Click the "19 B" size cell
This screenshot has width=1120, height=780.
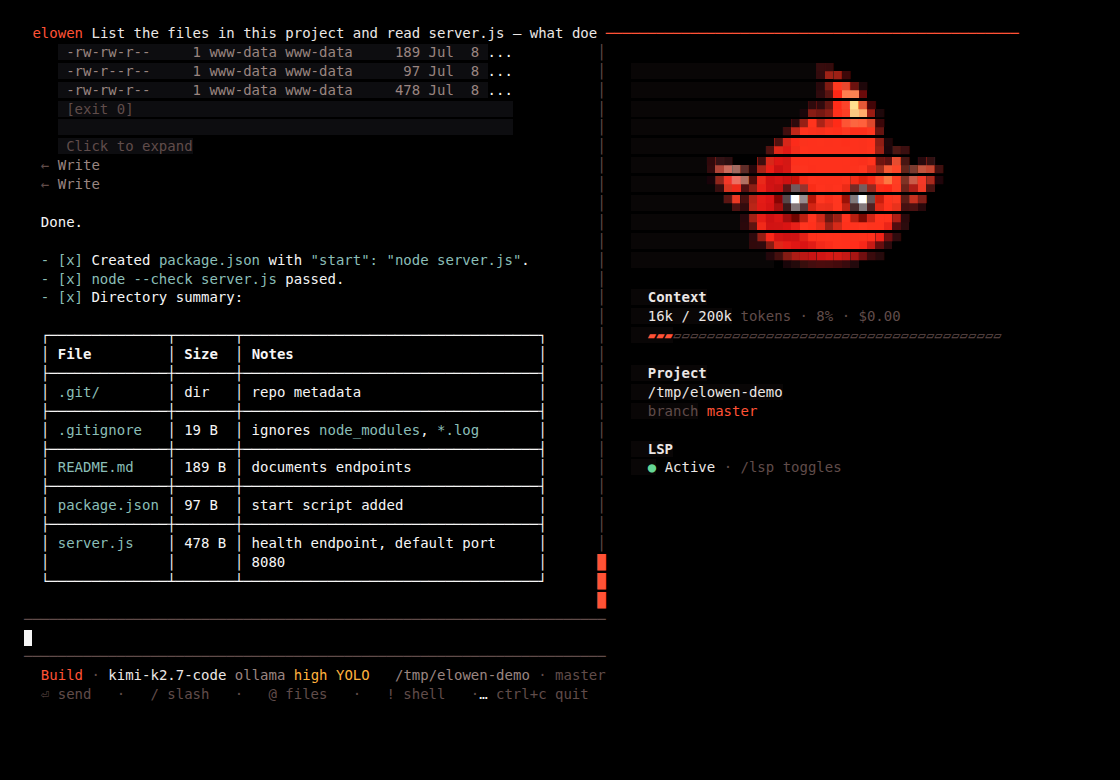point(201,430)
